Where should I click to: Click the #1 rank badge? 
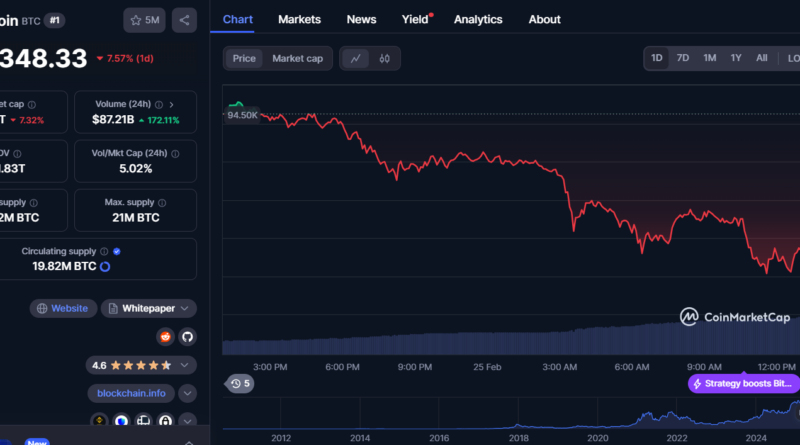(54, 20)
